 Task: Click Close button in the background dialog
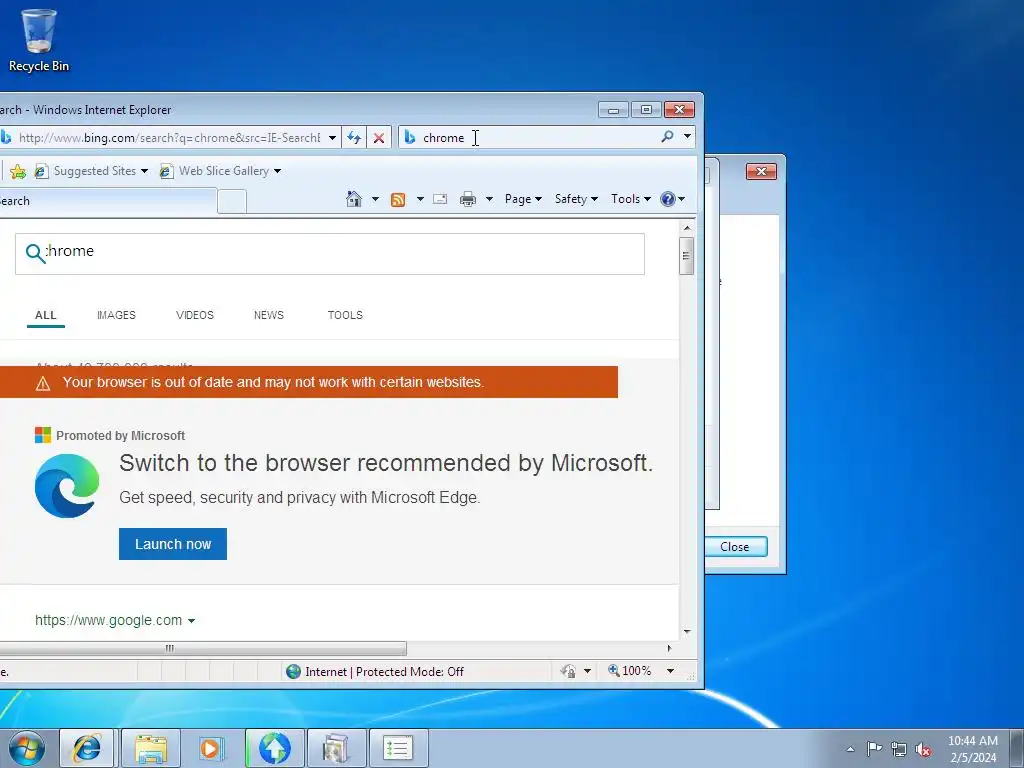click(735, 547)
